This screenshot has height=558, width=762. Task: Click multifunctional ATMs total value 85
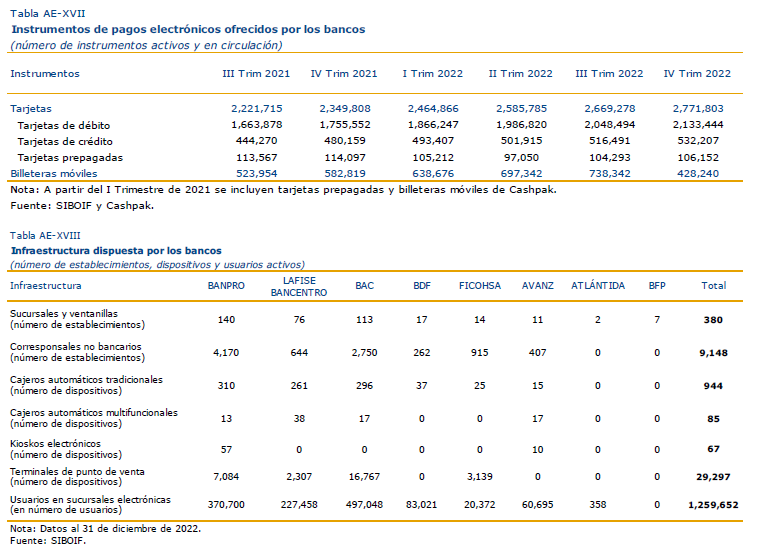[x=713, y=419]
